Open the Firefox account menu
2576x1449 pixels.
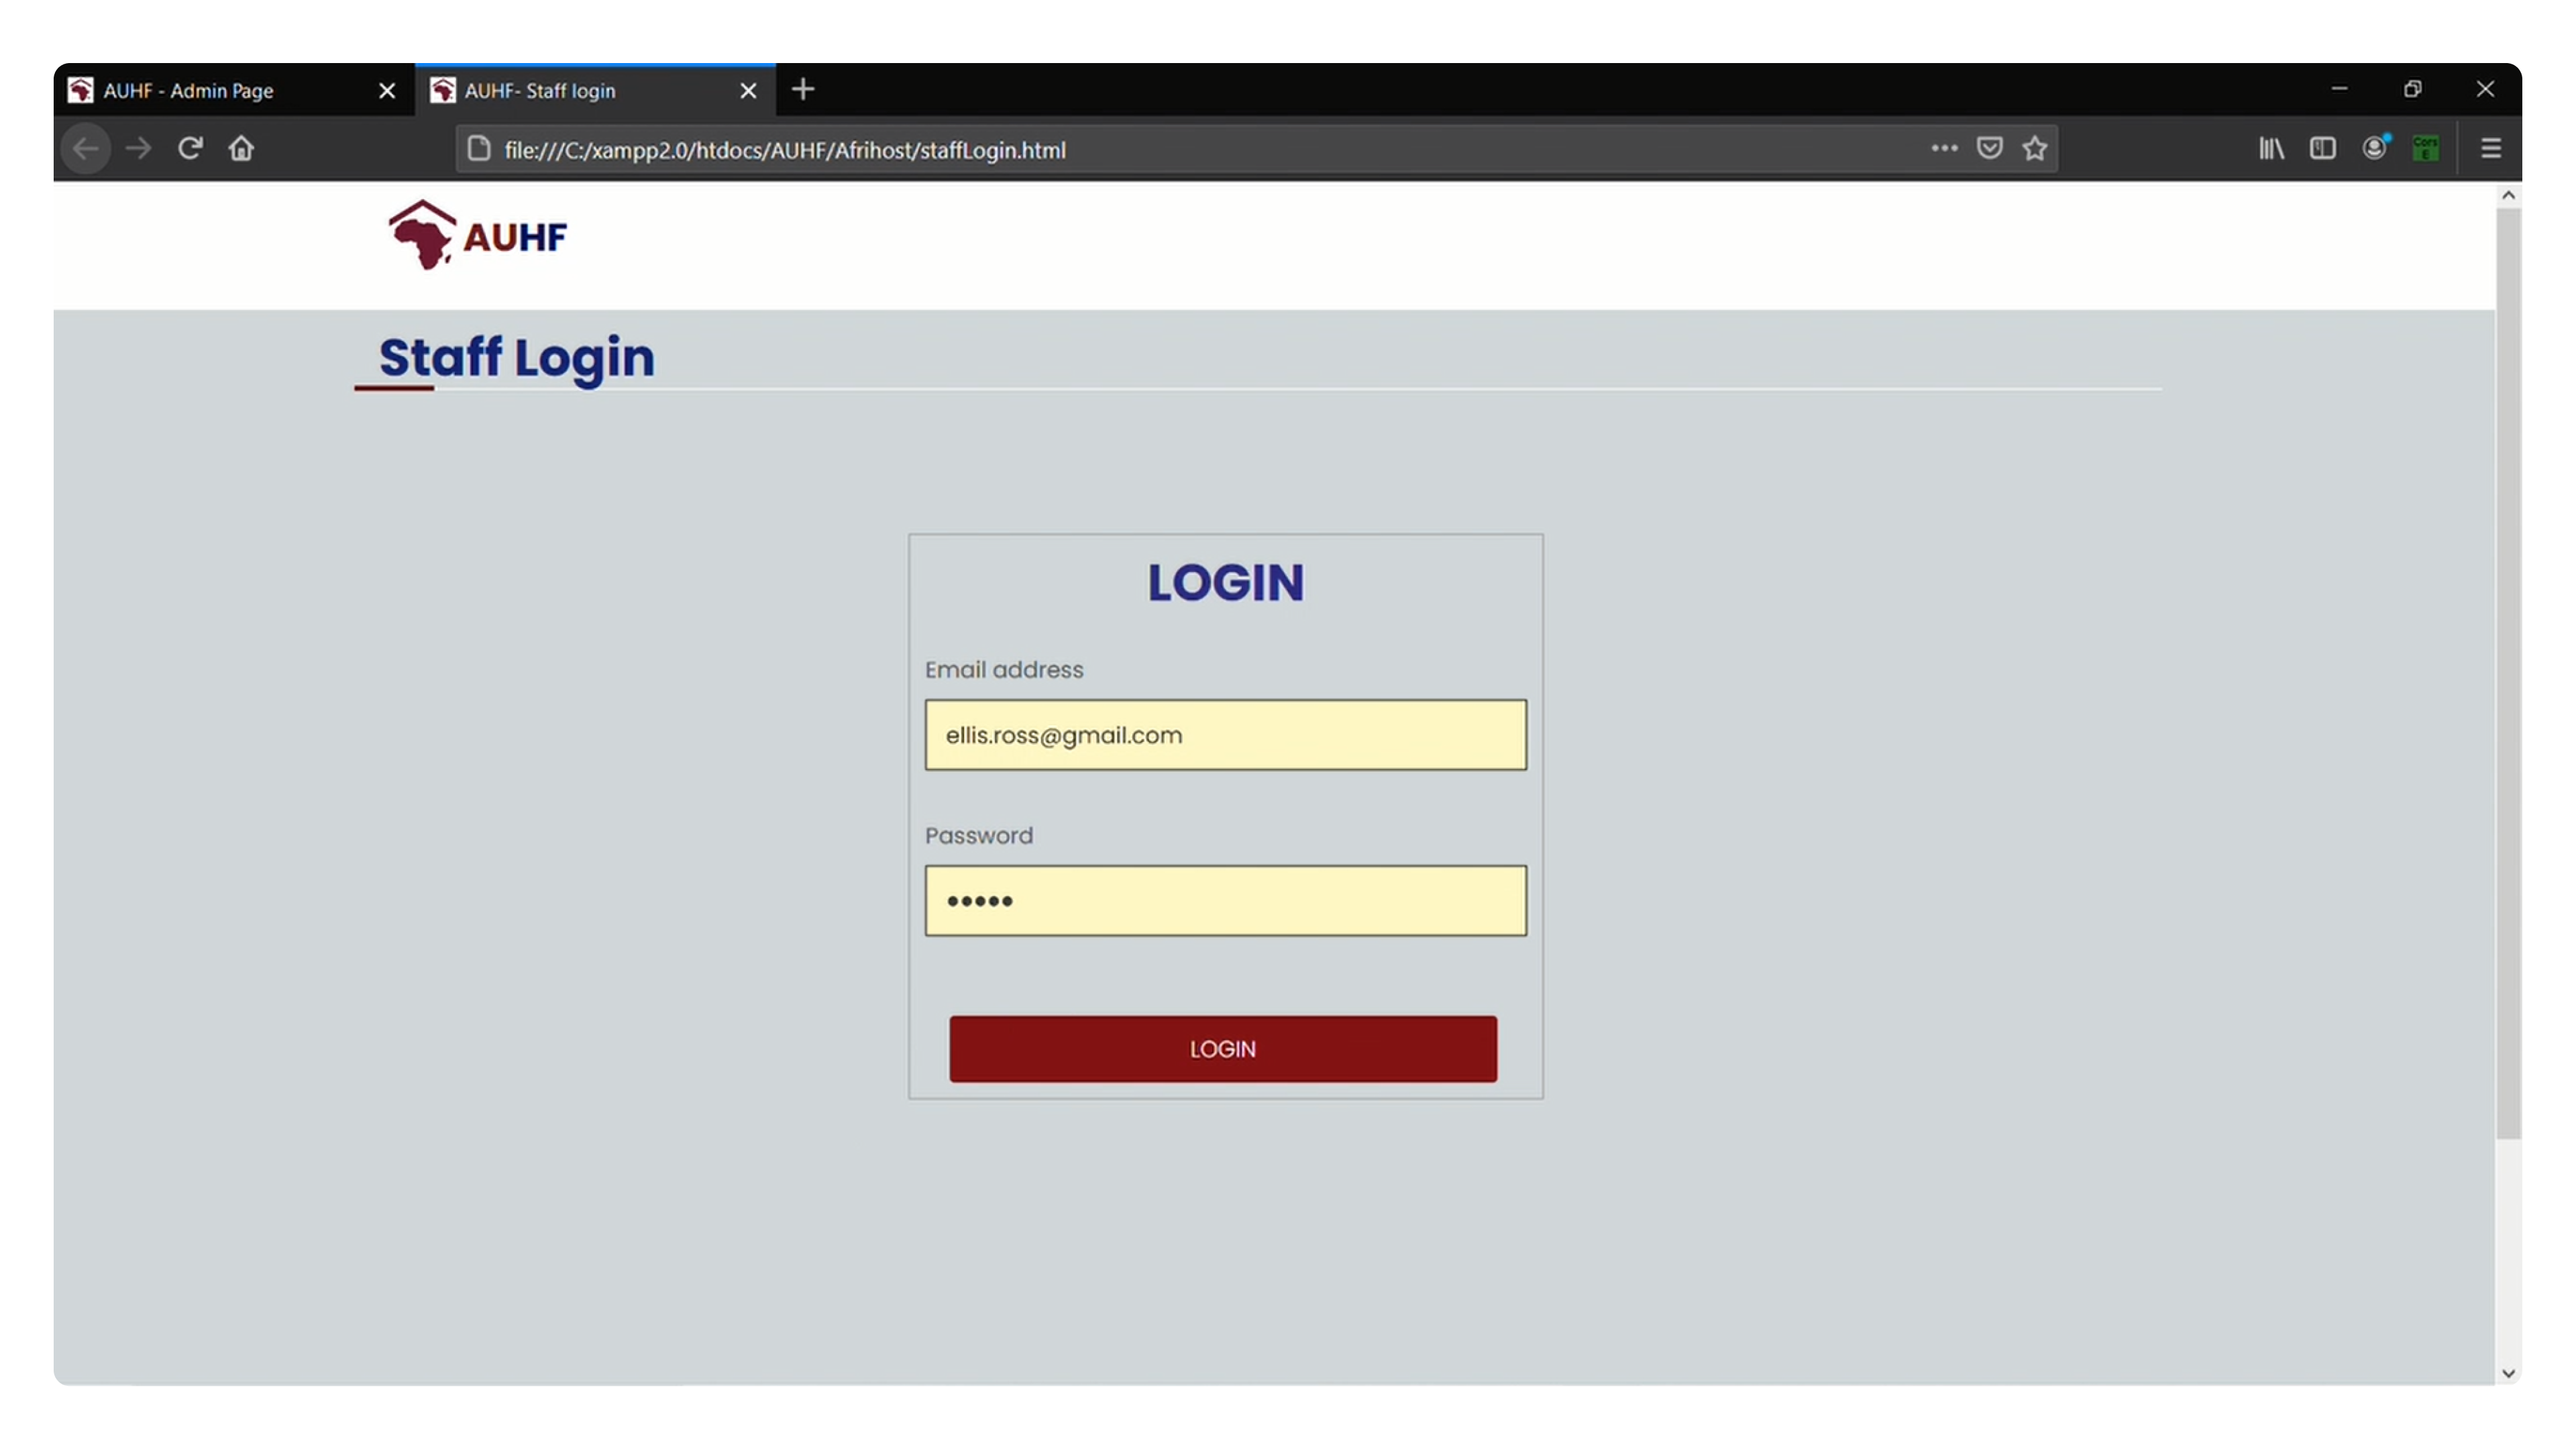coord(2375,148)
